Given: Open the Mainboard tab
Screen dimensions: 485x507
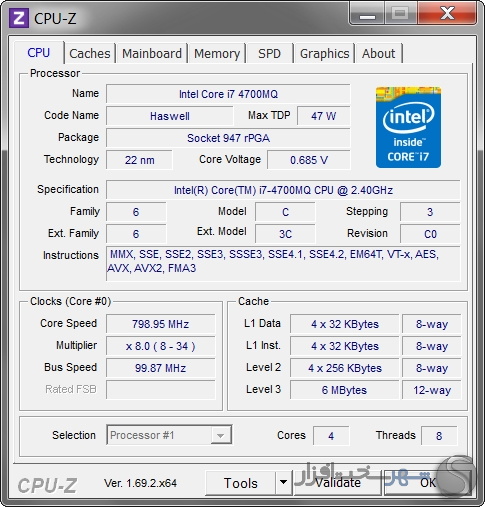Looking at the screenshot, I should click(152, 53).
